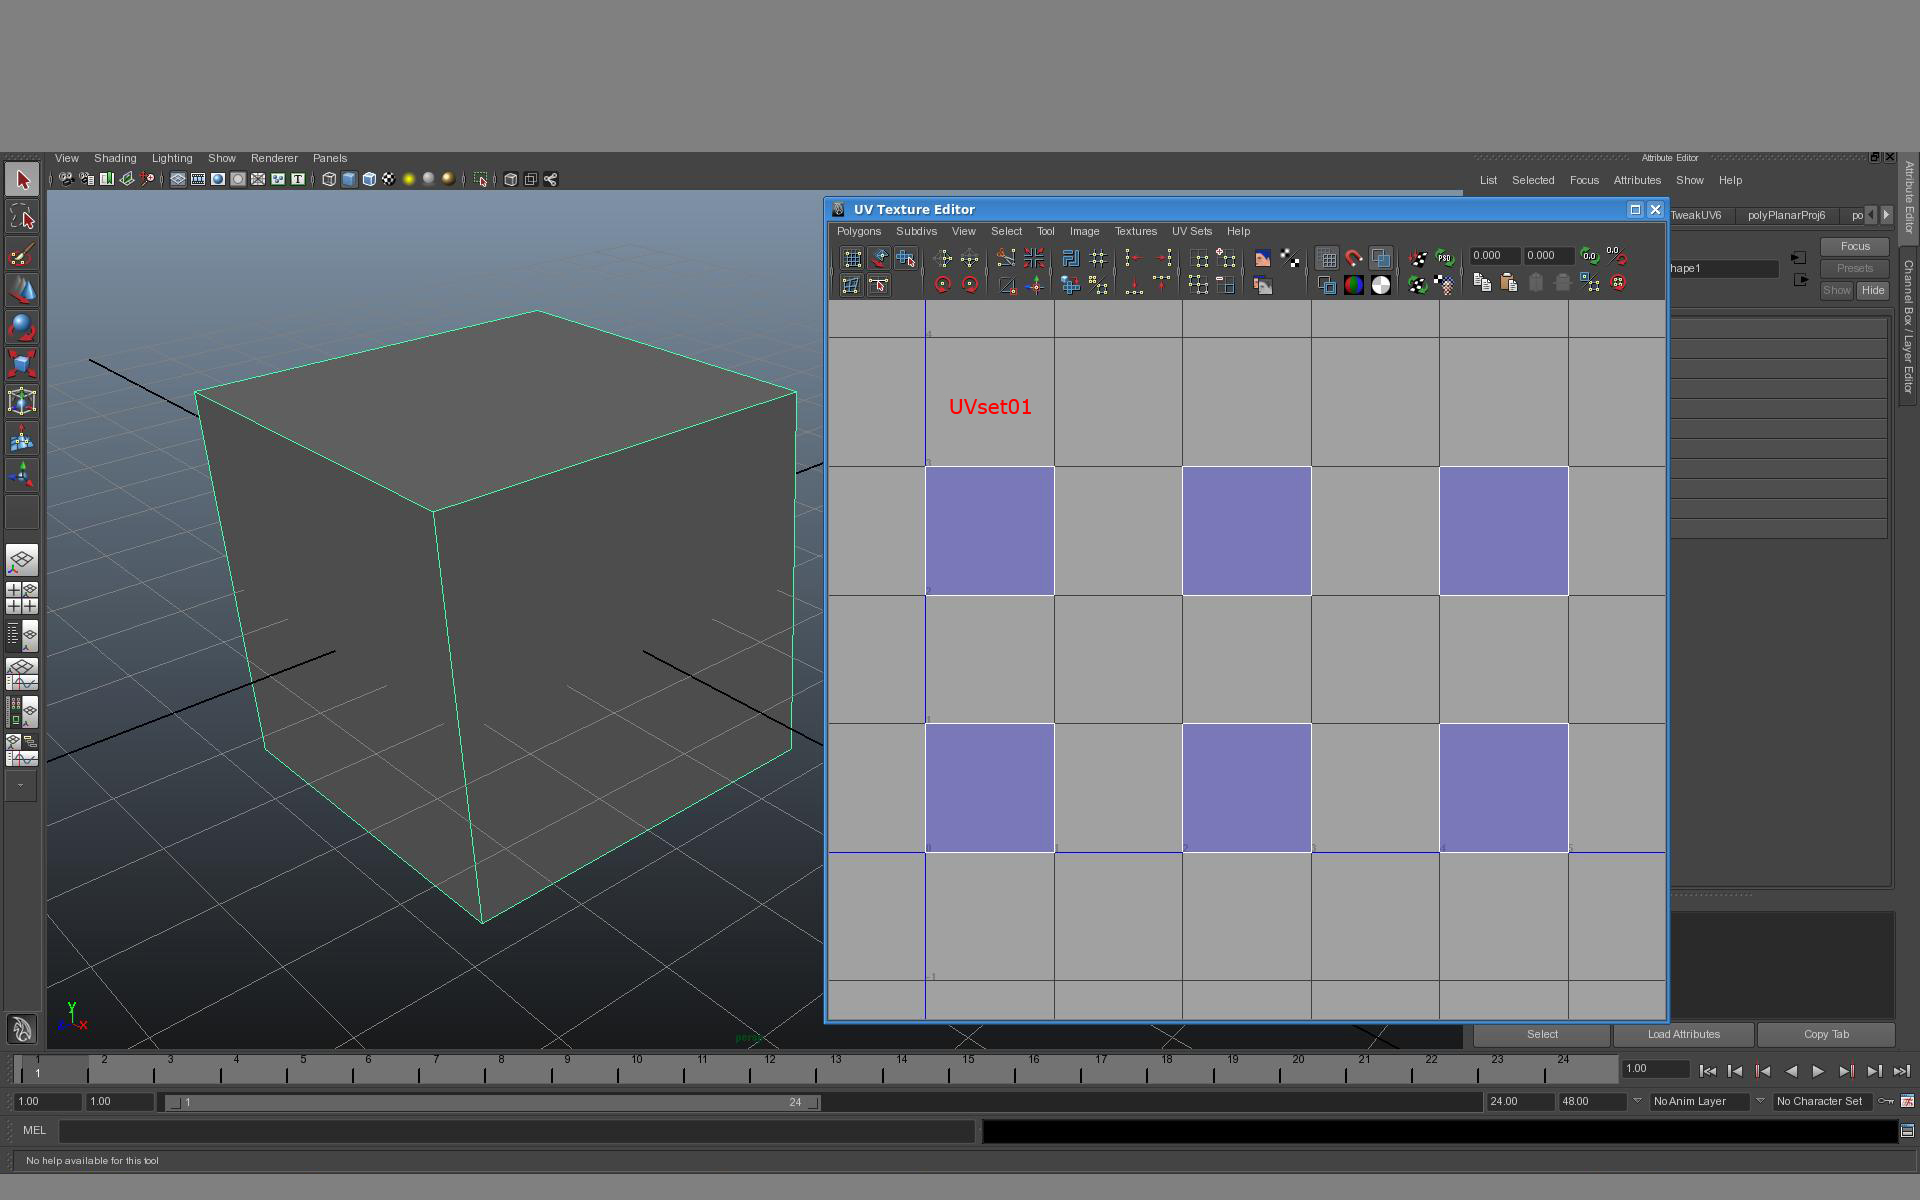Image resolution: width=1920 pixels, height=1200 pixels.
Task: Select the arrow Select tool in toolbox
Action: pyautogui.click(x=22, y=180)
